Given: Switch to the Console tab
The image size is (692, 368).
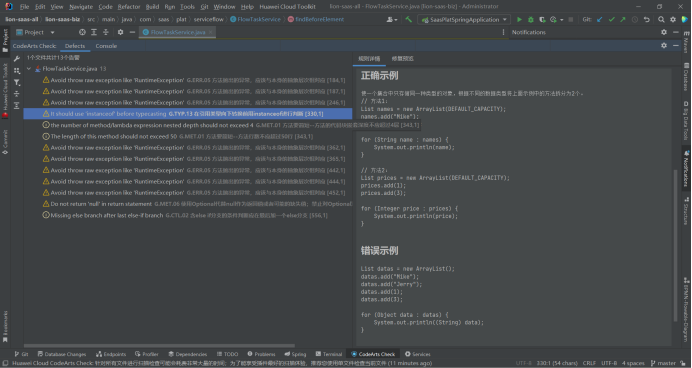Looking at the screenshot, I should click(x=106, y=46).
